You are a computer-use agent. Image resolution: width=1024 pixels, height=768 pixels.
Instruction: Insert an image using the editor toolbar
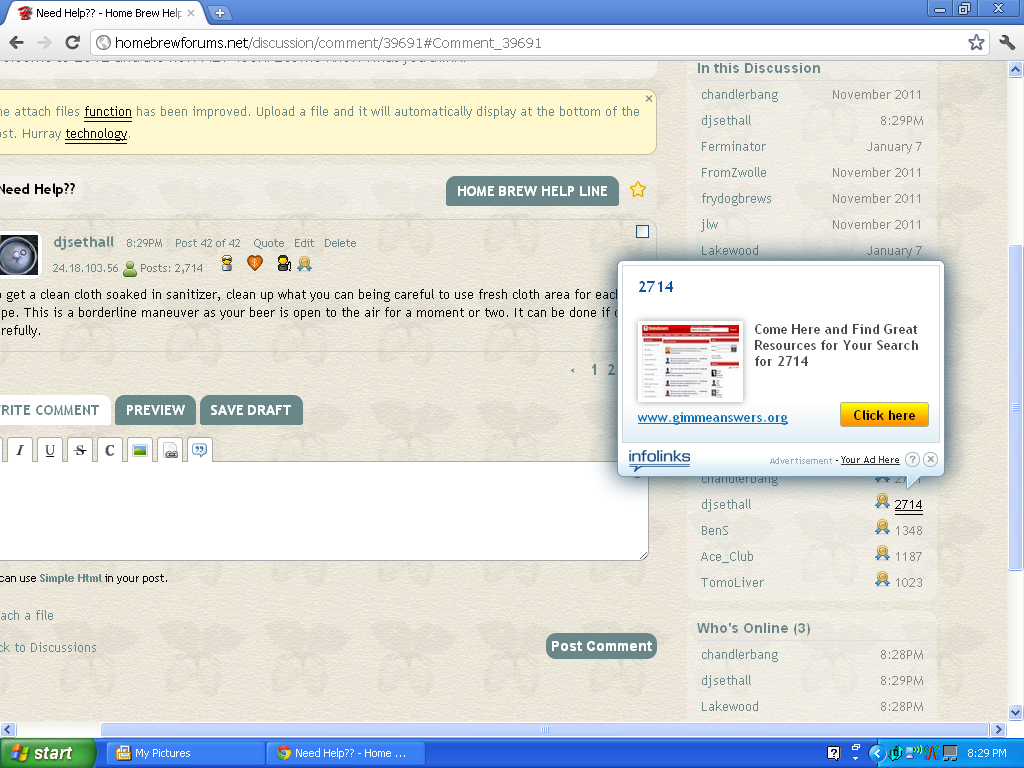[140, 450]
